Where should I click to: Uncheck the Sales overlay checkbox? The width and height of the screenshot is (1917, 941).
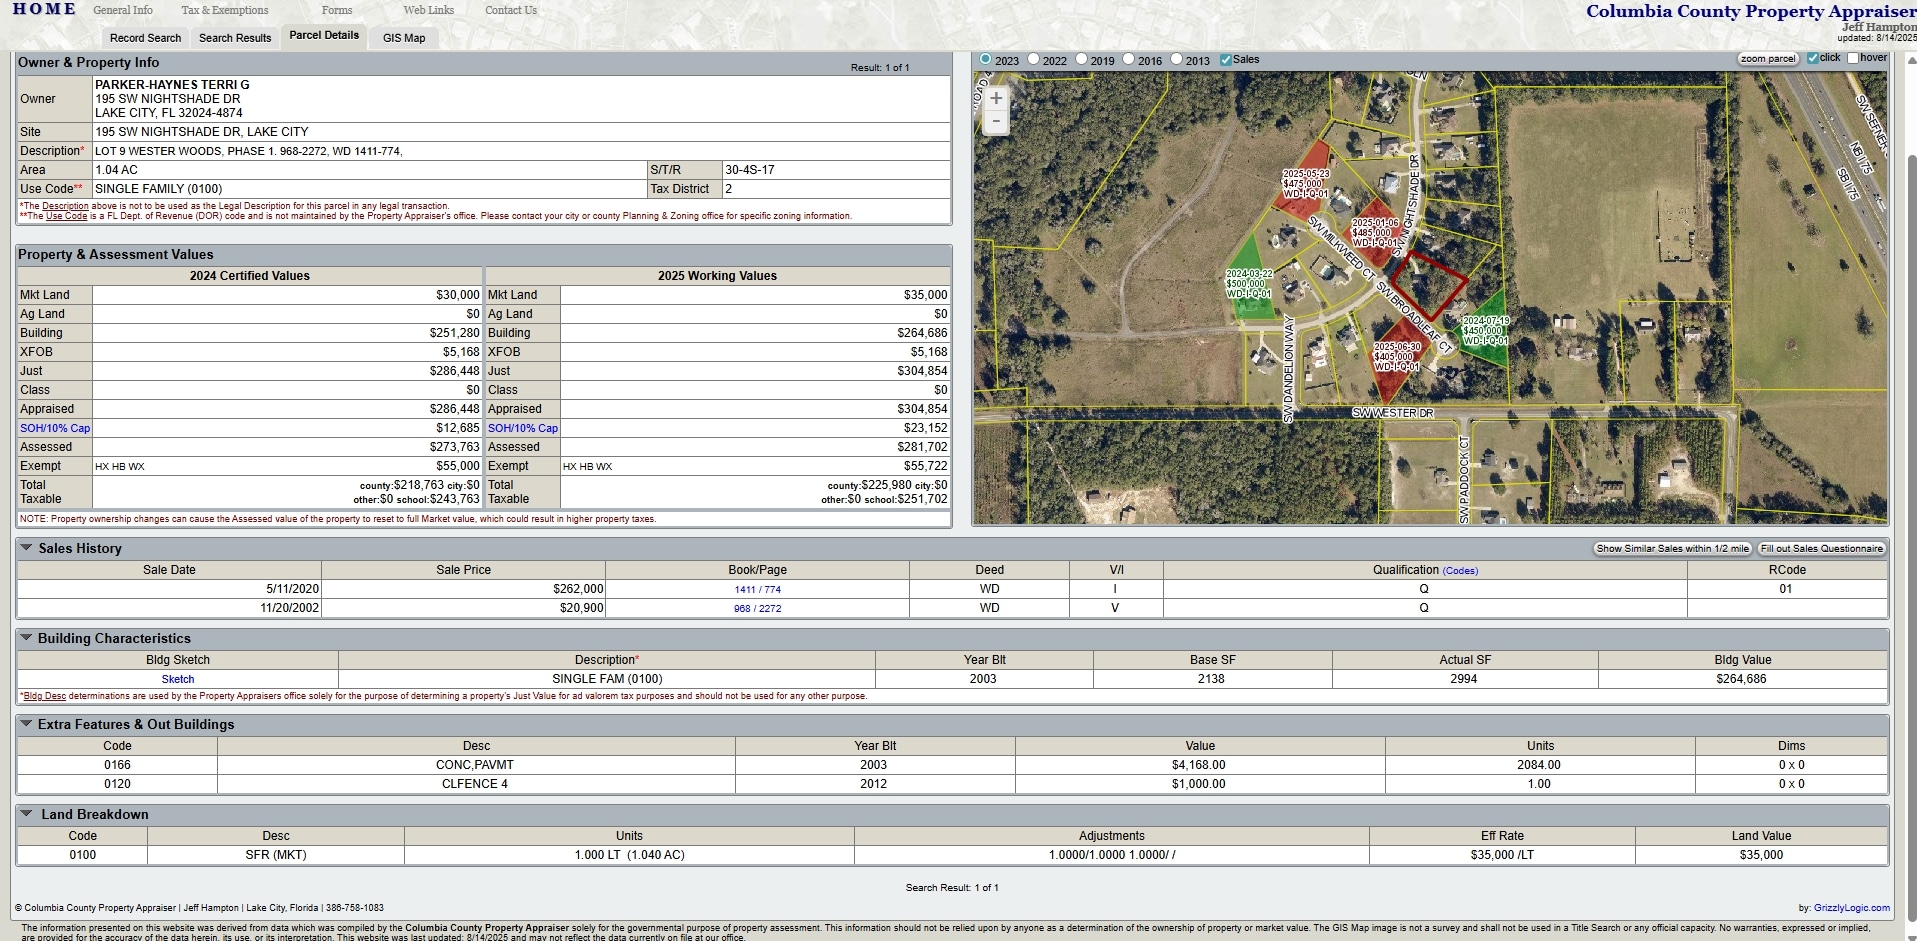click(1226, 60)
